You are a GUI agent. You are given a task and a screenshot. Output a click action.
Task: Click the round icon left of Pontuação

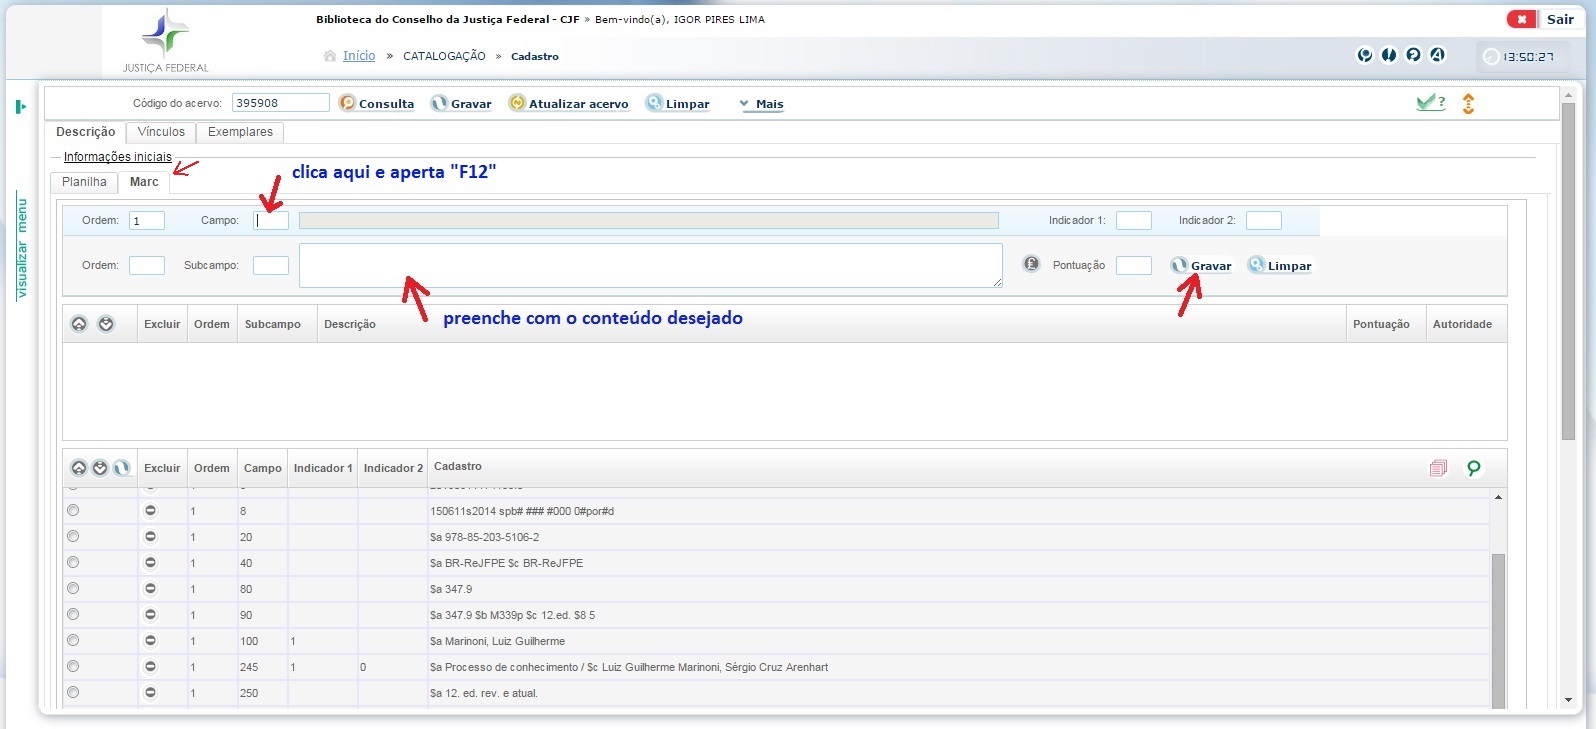(x=1031, y=265)
